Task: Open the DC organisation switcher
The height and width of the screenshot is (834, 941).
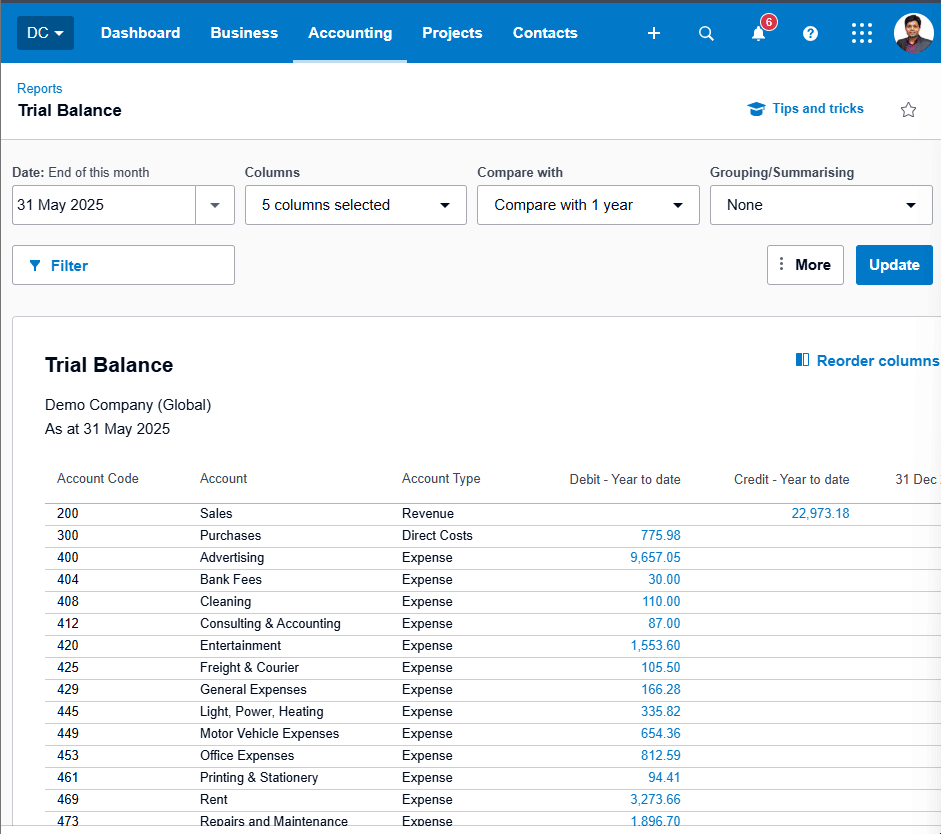Action: 45,33
